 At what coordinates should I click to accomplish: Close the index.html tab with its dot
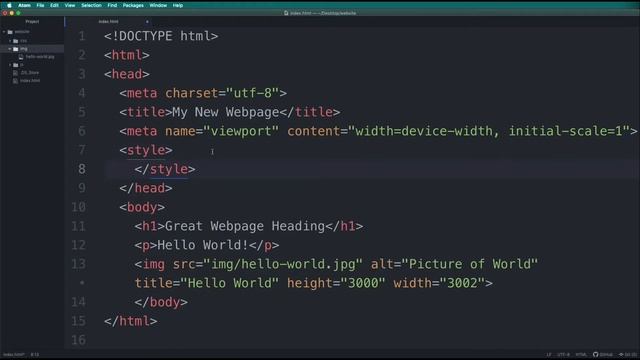(x=147, y=22)
